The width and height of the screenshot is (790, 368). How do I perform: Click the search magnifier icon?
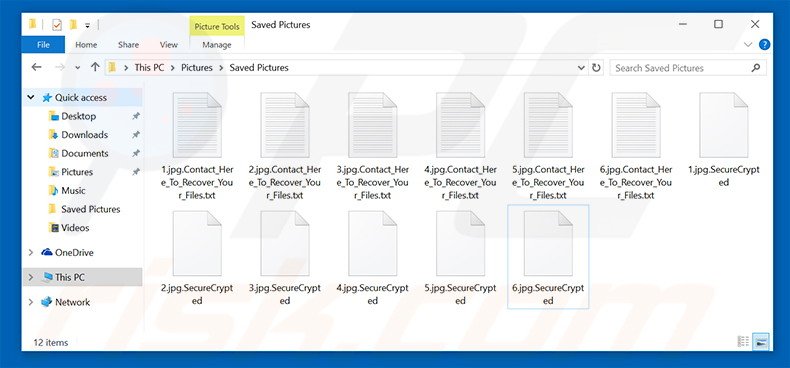[x=756, y=68]
